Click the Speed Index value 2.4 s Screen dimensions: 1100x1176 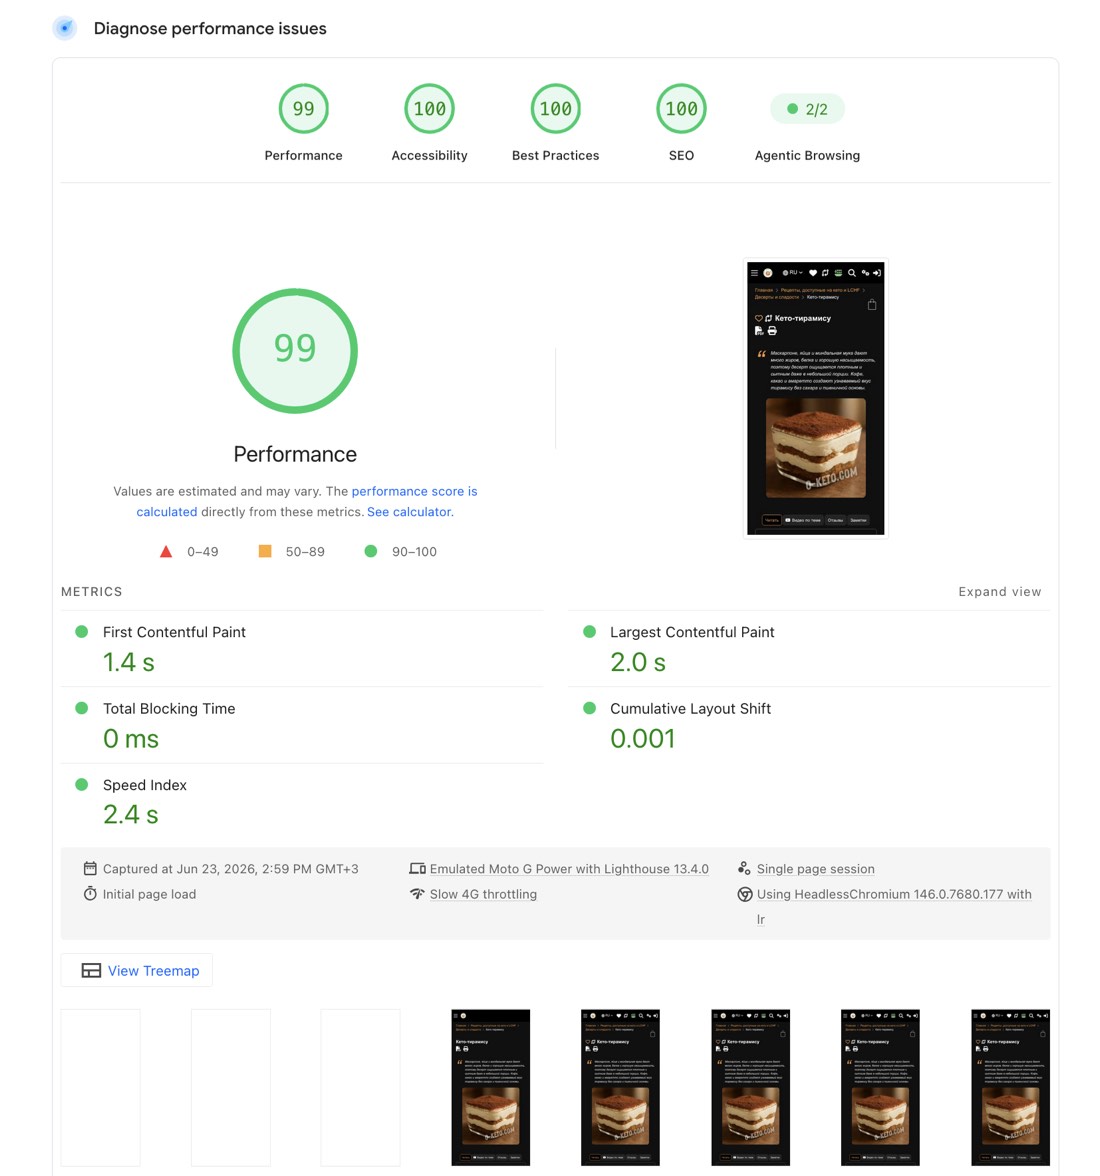pyautogui.click(x=130, y=814)
